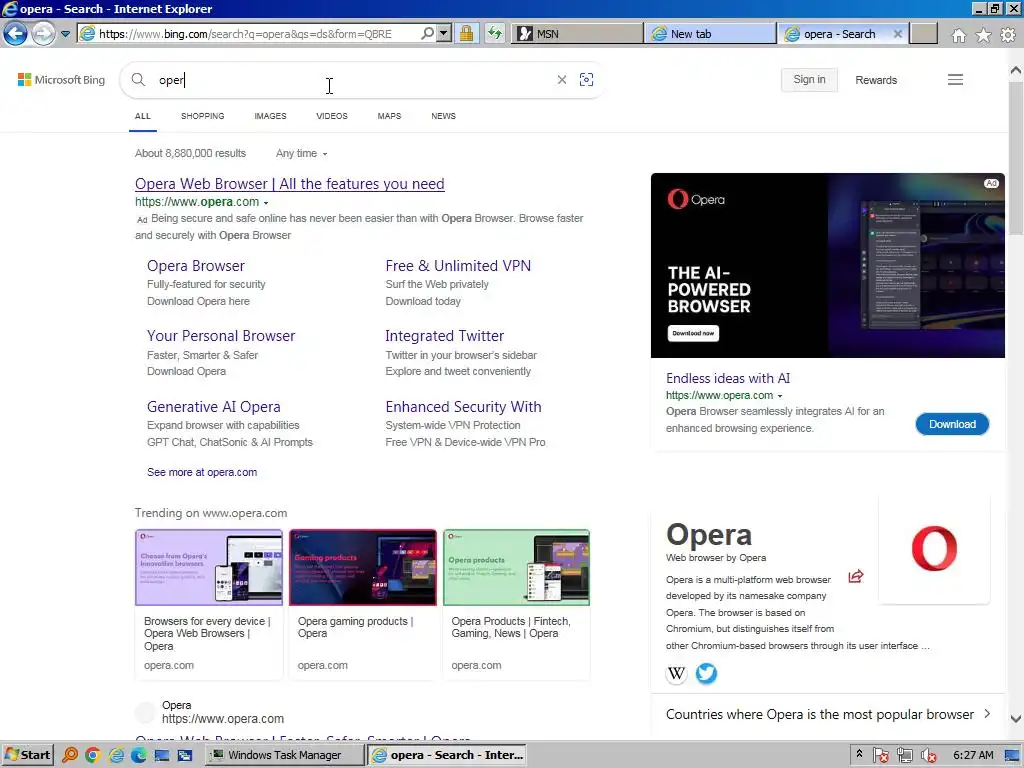
Task: Open Browsers for every device thumbnail card
Action: (209, 604)
